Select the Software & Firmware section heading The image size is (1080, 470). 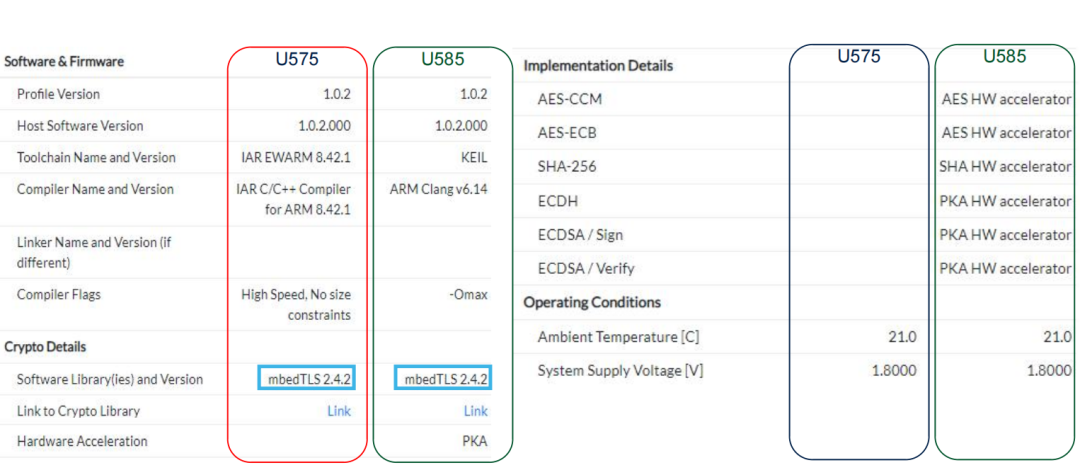pyautogui.click(x=64, y=61)
